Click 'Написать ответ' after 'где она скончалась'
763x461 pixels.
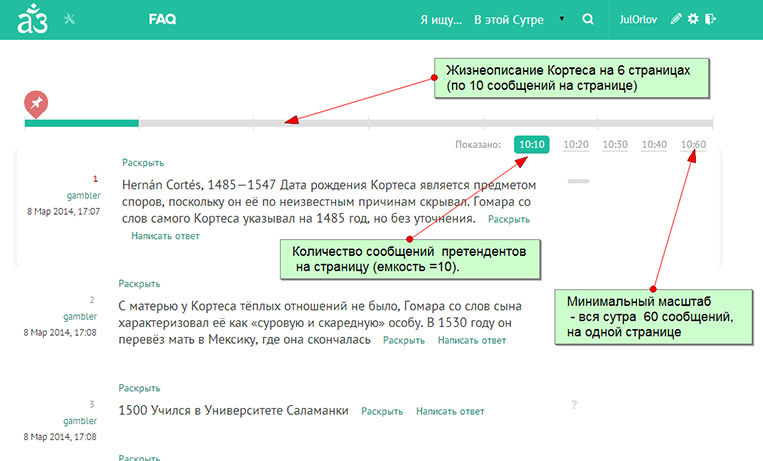472,341
